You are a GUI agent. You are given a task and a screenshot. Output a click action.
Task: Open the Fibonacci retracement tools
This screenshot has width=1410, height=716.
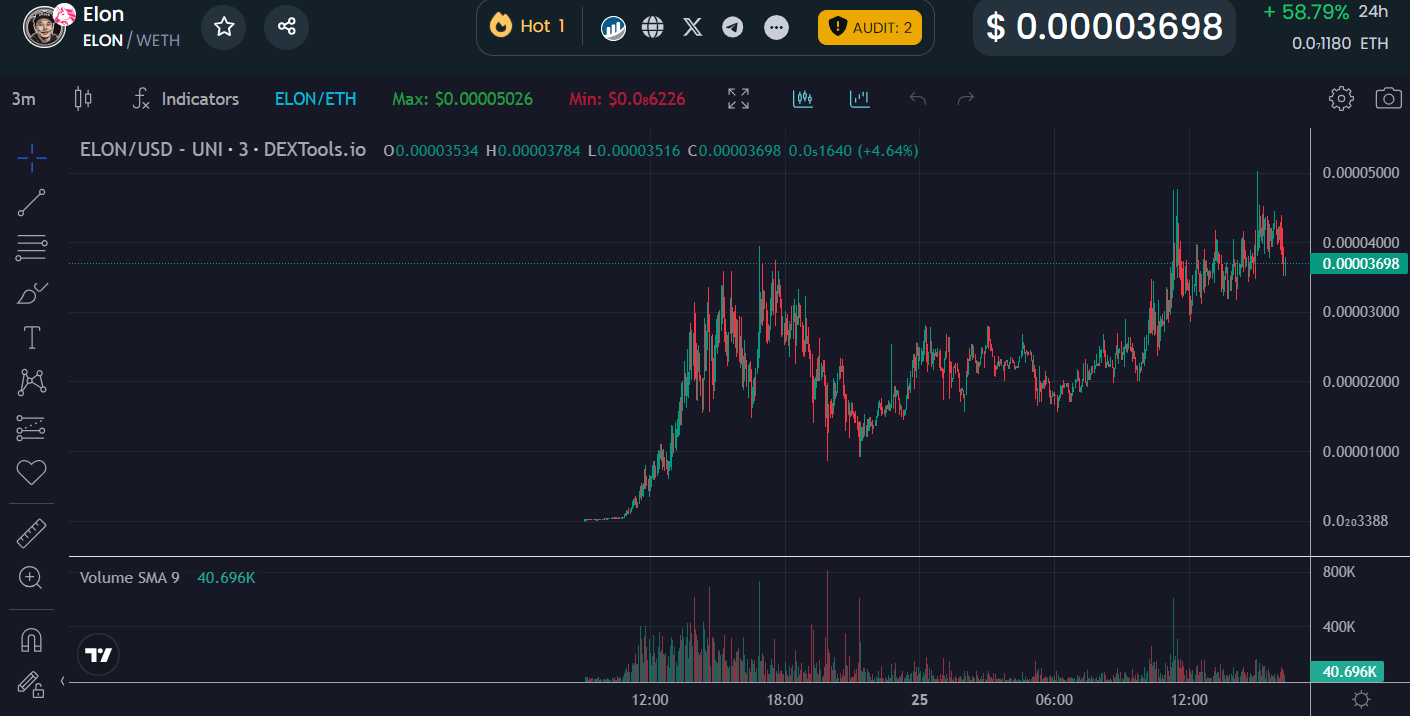coord(32,247)
